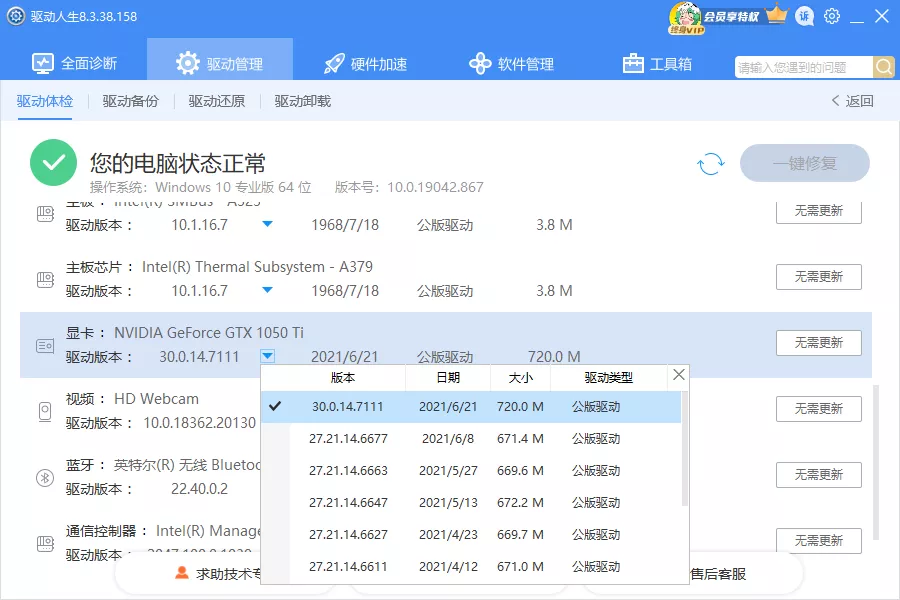Click Bluetooth driver version 22.40.0.2
This screenshot has height=600, width=900.
(x=199, y=489)
